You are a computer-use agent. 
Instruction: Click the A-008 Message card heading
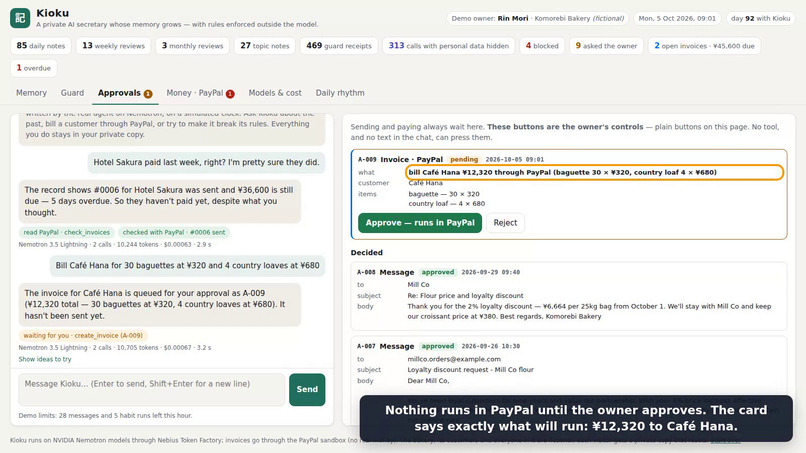[x=386, y=272]
